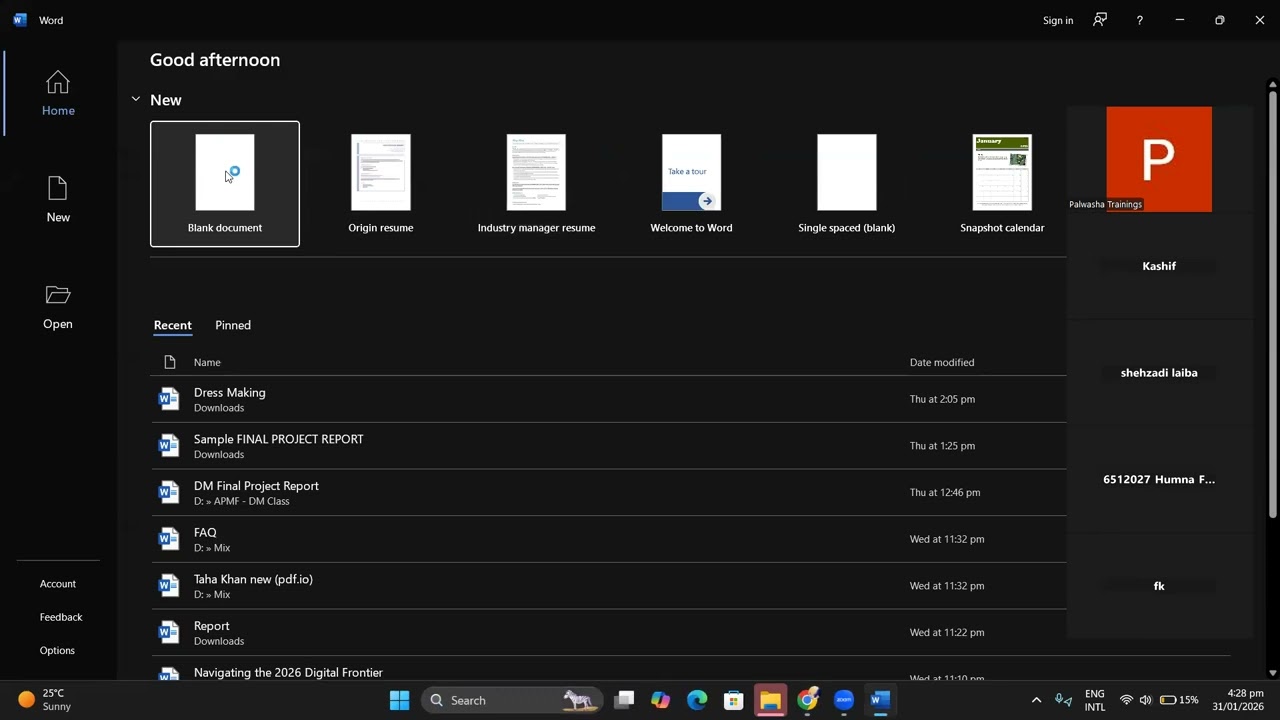
Task: Open Microsoft Store from the taskbar
Action: 733,700
